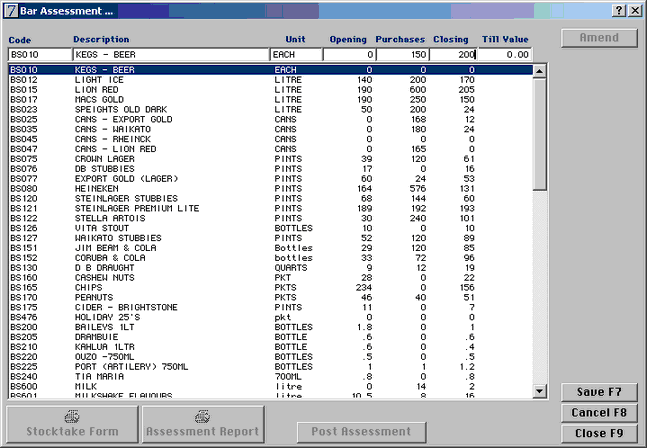Select the CASHEW NUTS row
The width and height of the screenshot is (647, 448).
coord(271,278)
